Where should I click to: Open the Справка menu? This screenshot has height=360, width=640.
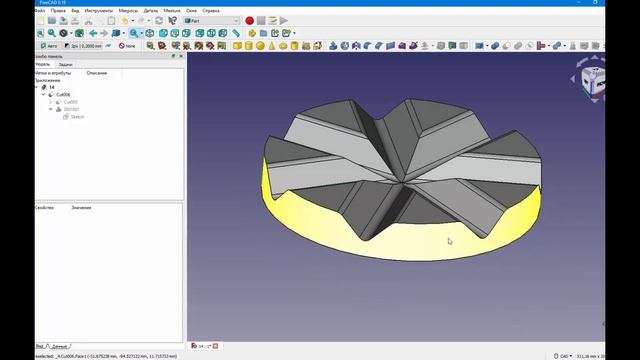(x=211, y=11)
